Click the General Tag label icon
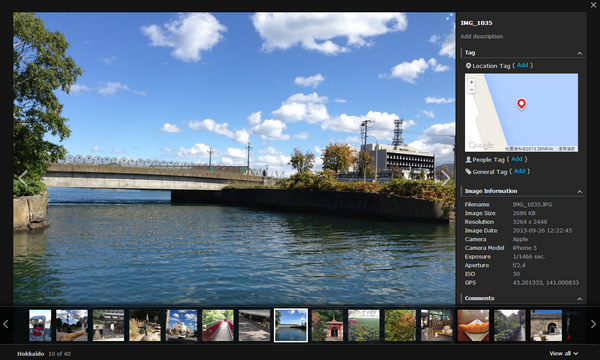The width and height of the screenshot is (600, 360). pyautogui.click(x=468, y=172)
